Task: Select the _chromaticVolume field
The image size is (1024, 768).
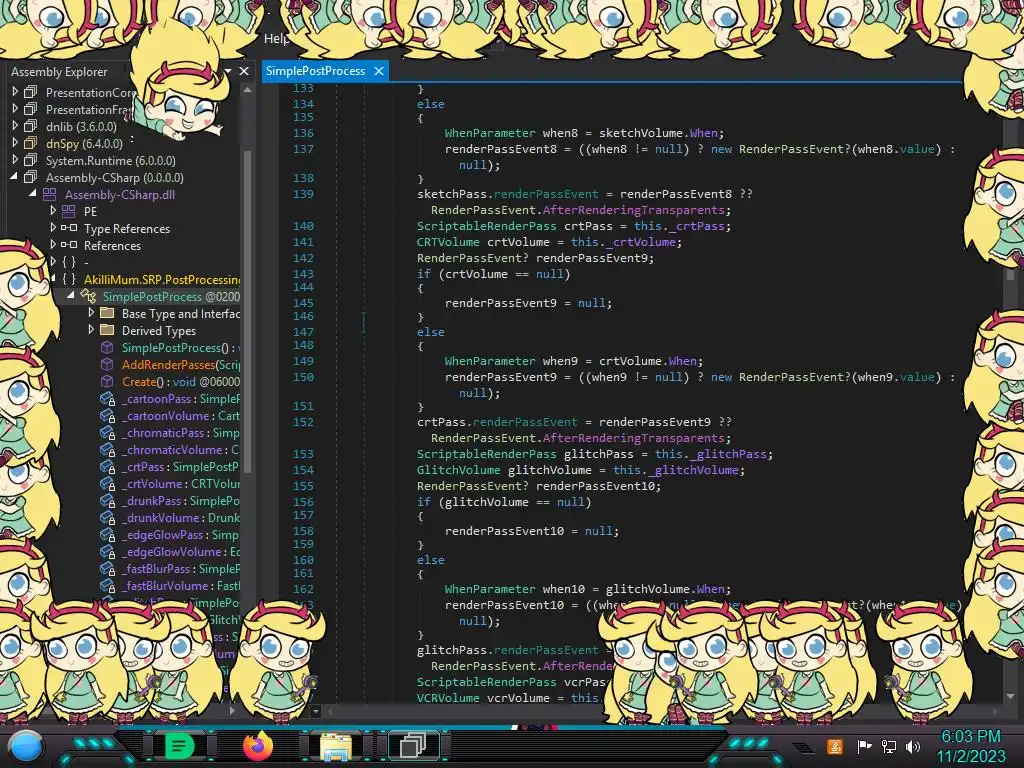Action: 181,449
